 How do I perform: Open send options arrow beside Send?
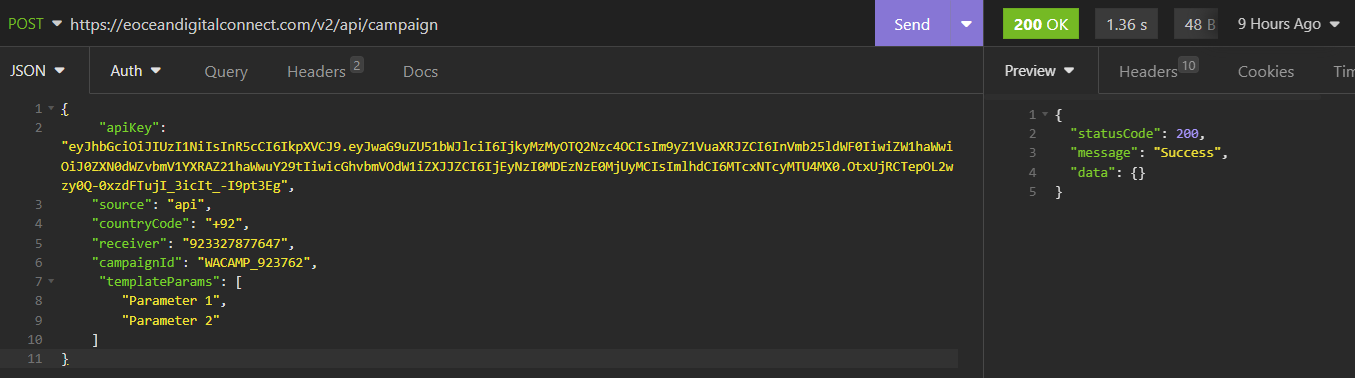966,24
